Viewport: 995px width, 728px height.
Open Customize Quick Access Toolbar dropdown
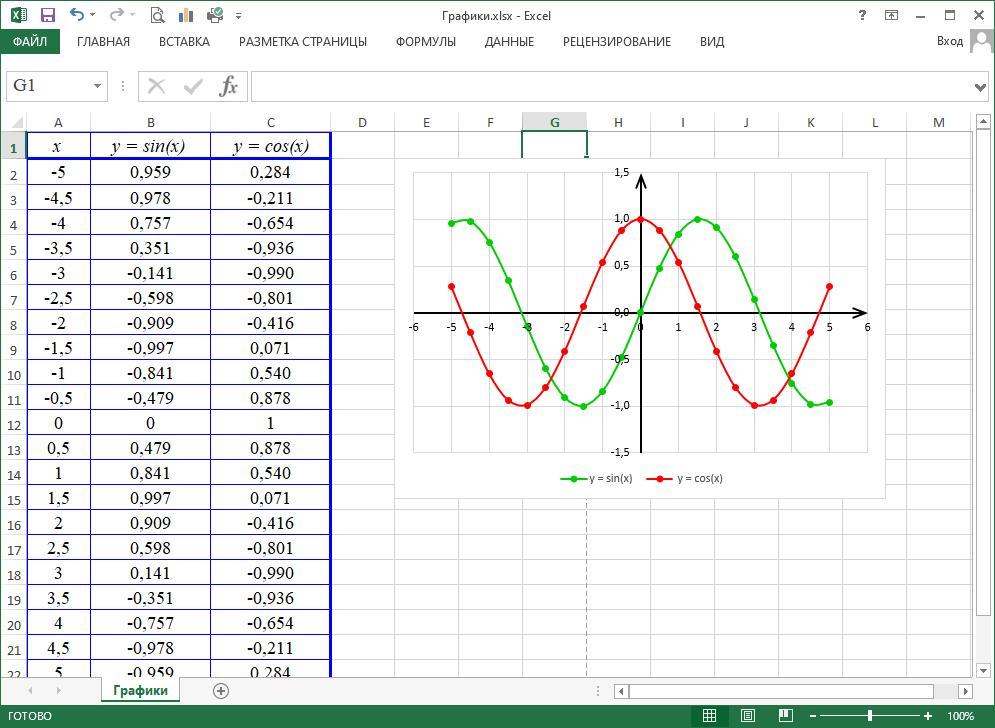coord(238,16)
